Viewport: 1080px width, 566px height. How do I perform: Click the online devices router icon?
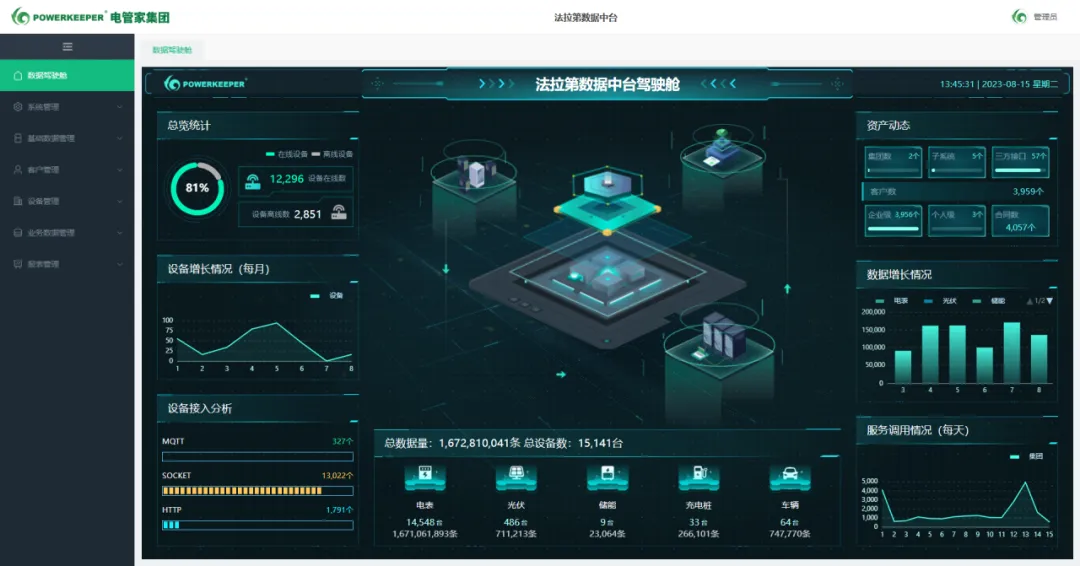(x=252, y=180)
